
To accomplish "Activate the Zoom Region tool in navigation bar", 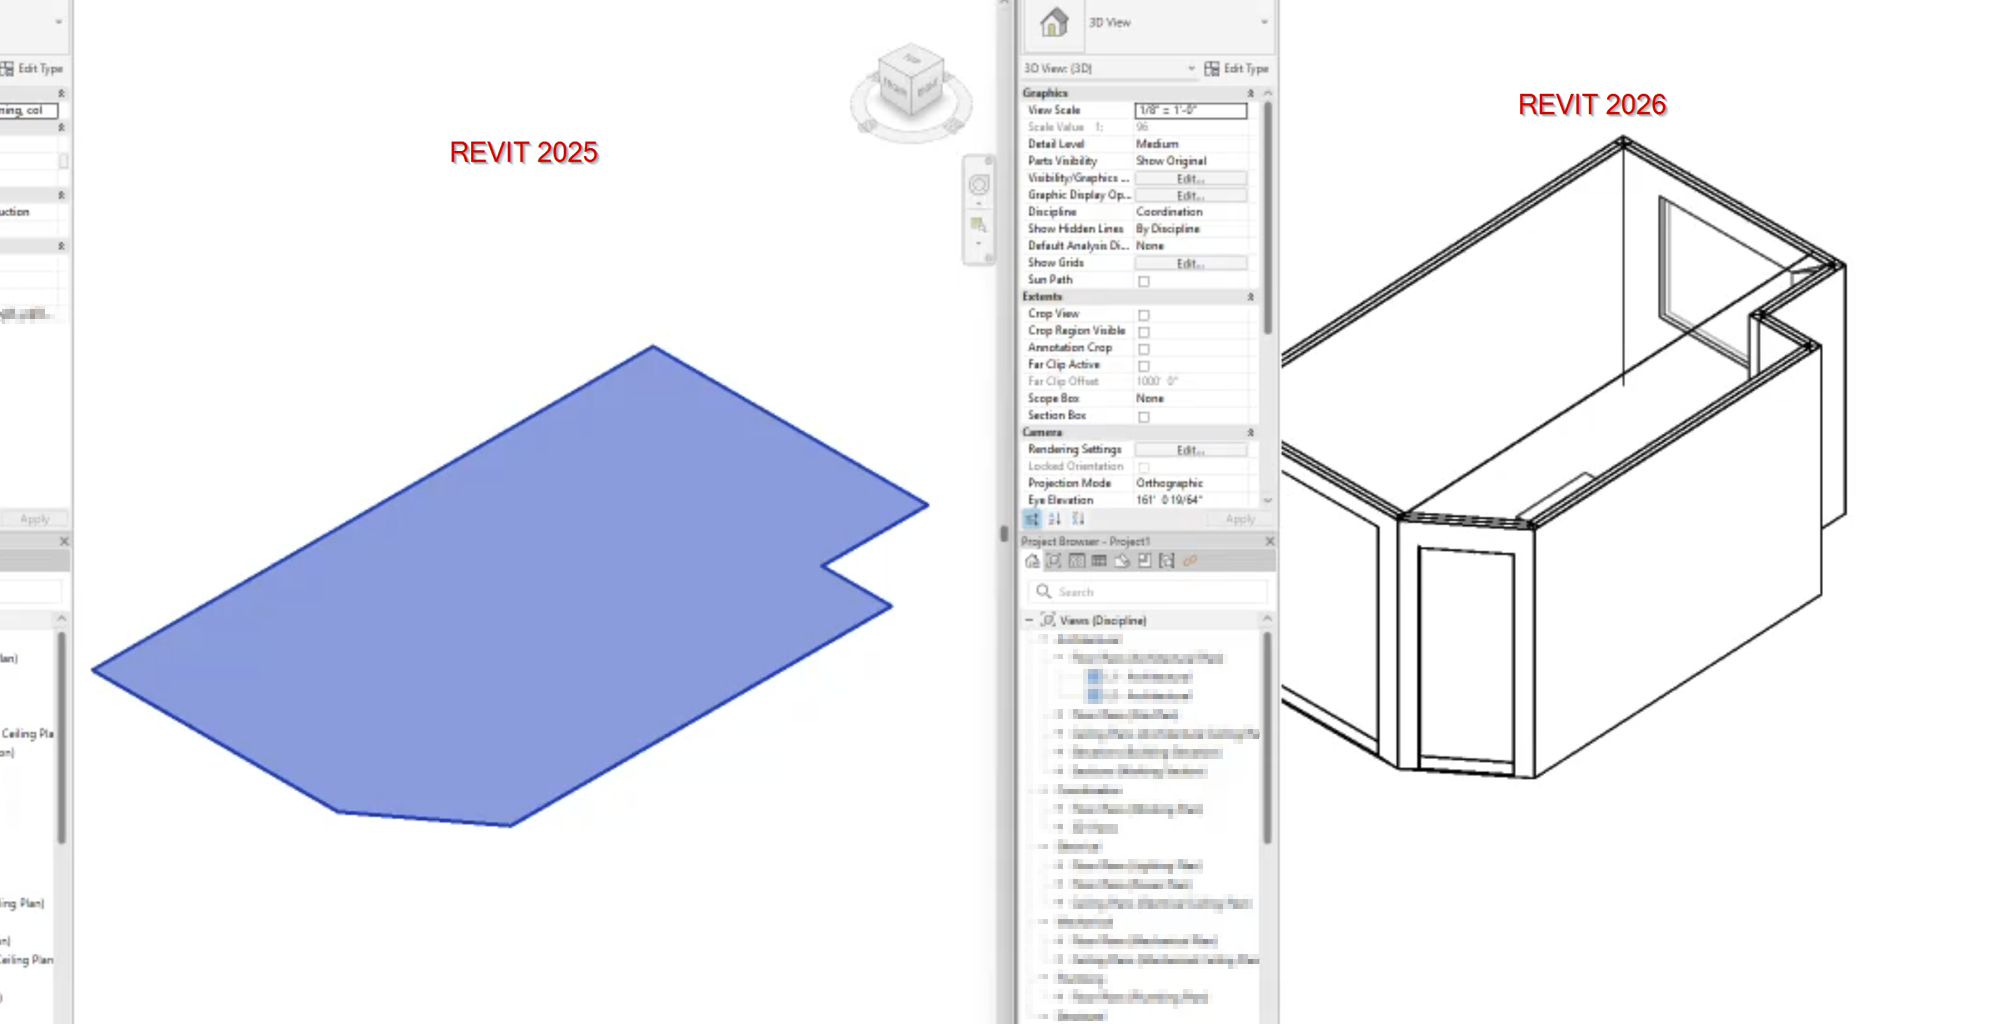I will click(978, 225).
